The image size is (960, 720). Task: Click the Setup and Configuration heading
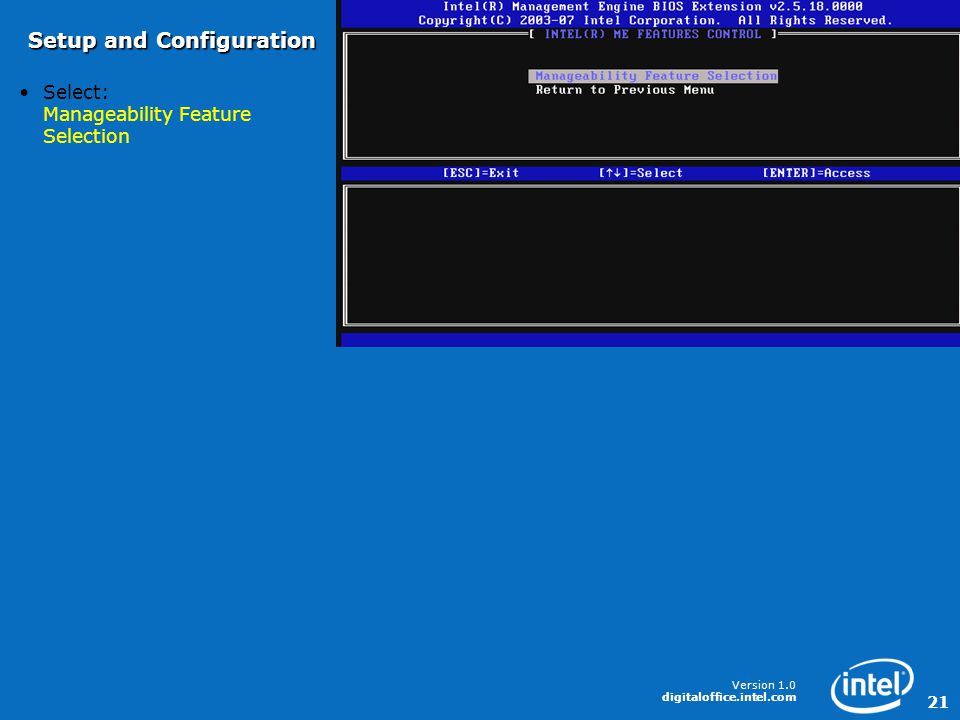(x=171, y=40)
